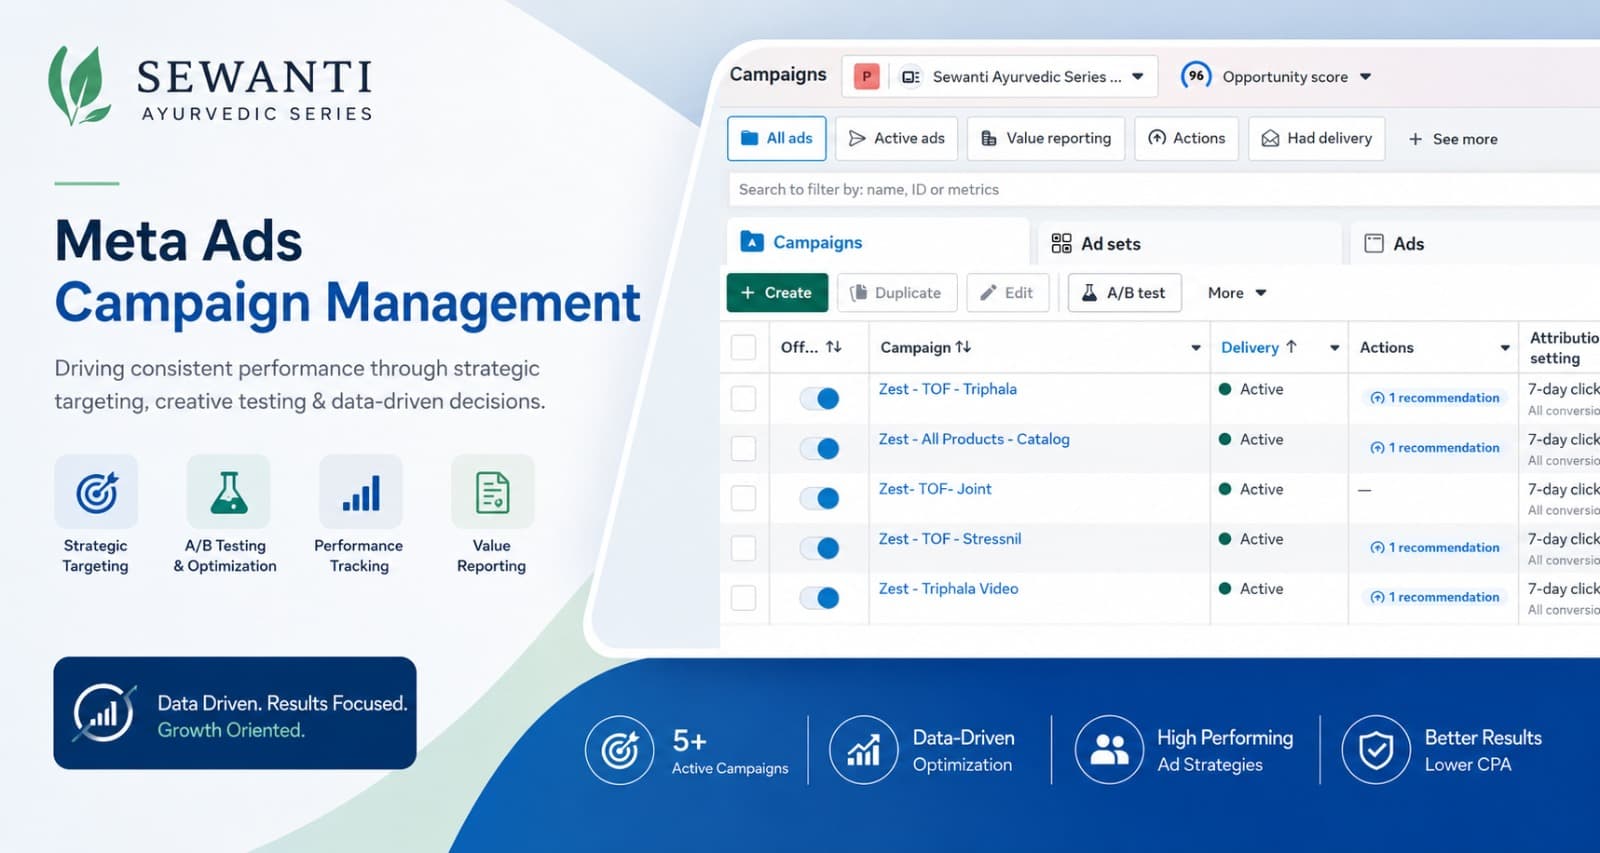1600x853 pixels.
Task: Open the Zest- TOF- Joint campaign link
Action: [x=935, y=489]
